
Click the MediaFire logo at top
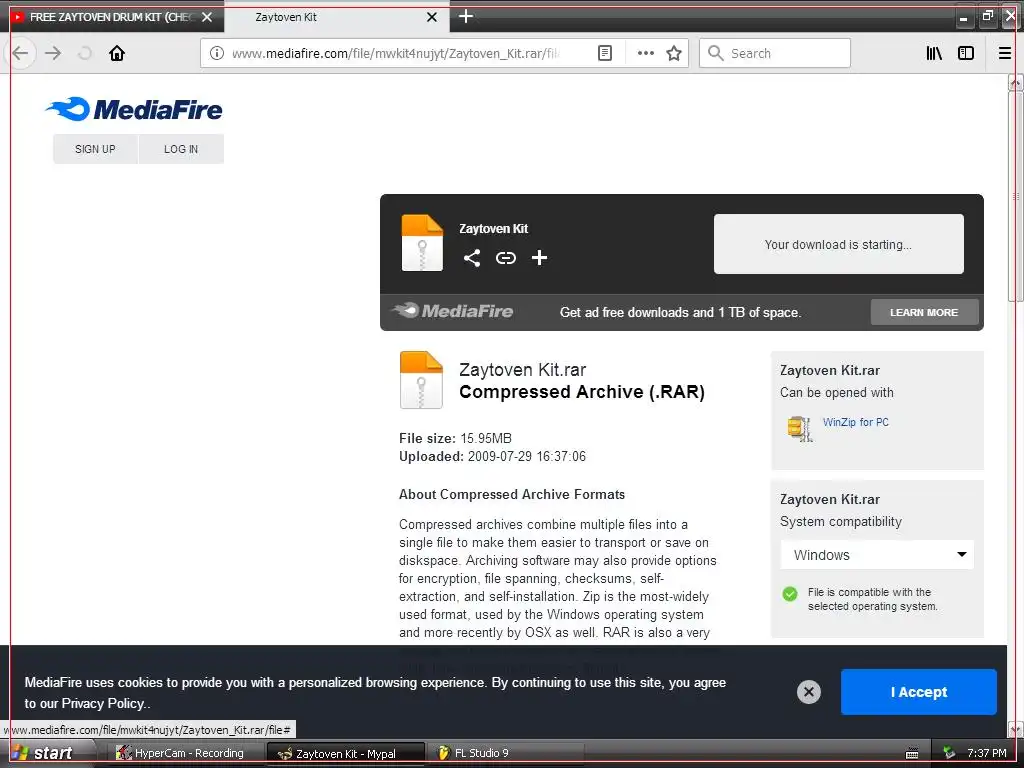click(x=134, y=109)
